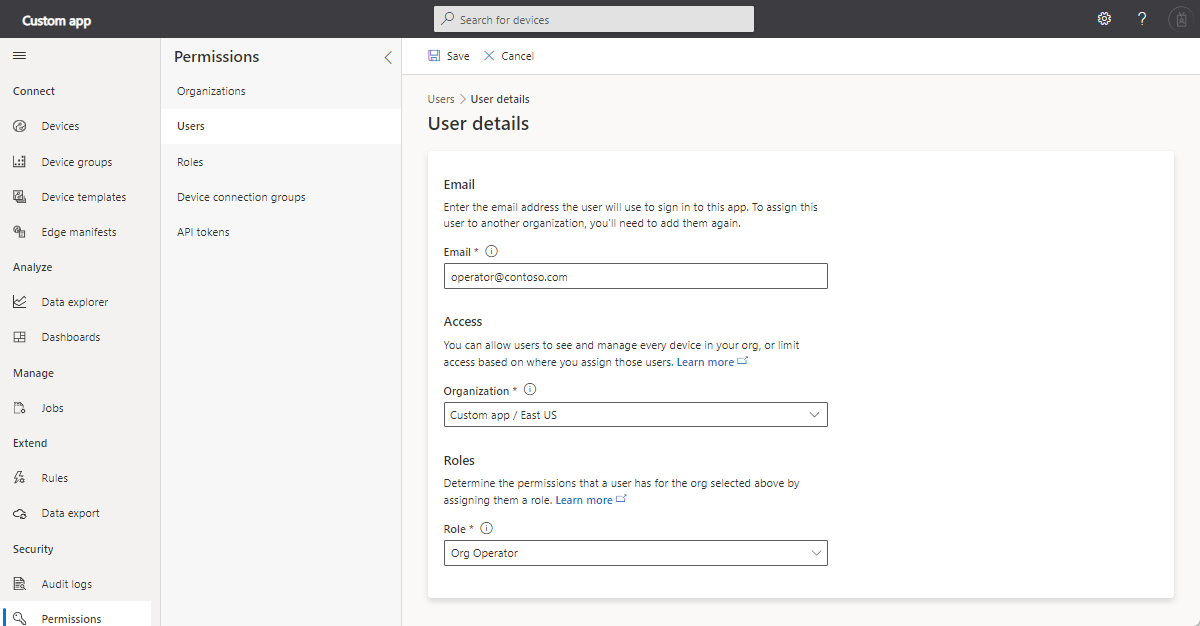Open Device groups via its icon
The height and width of the screenshot is (626, 1200).
point(19,162)
